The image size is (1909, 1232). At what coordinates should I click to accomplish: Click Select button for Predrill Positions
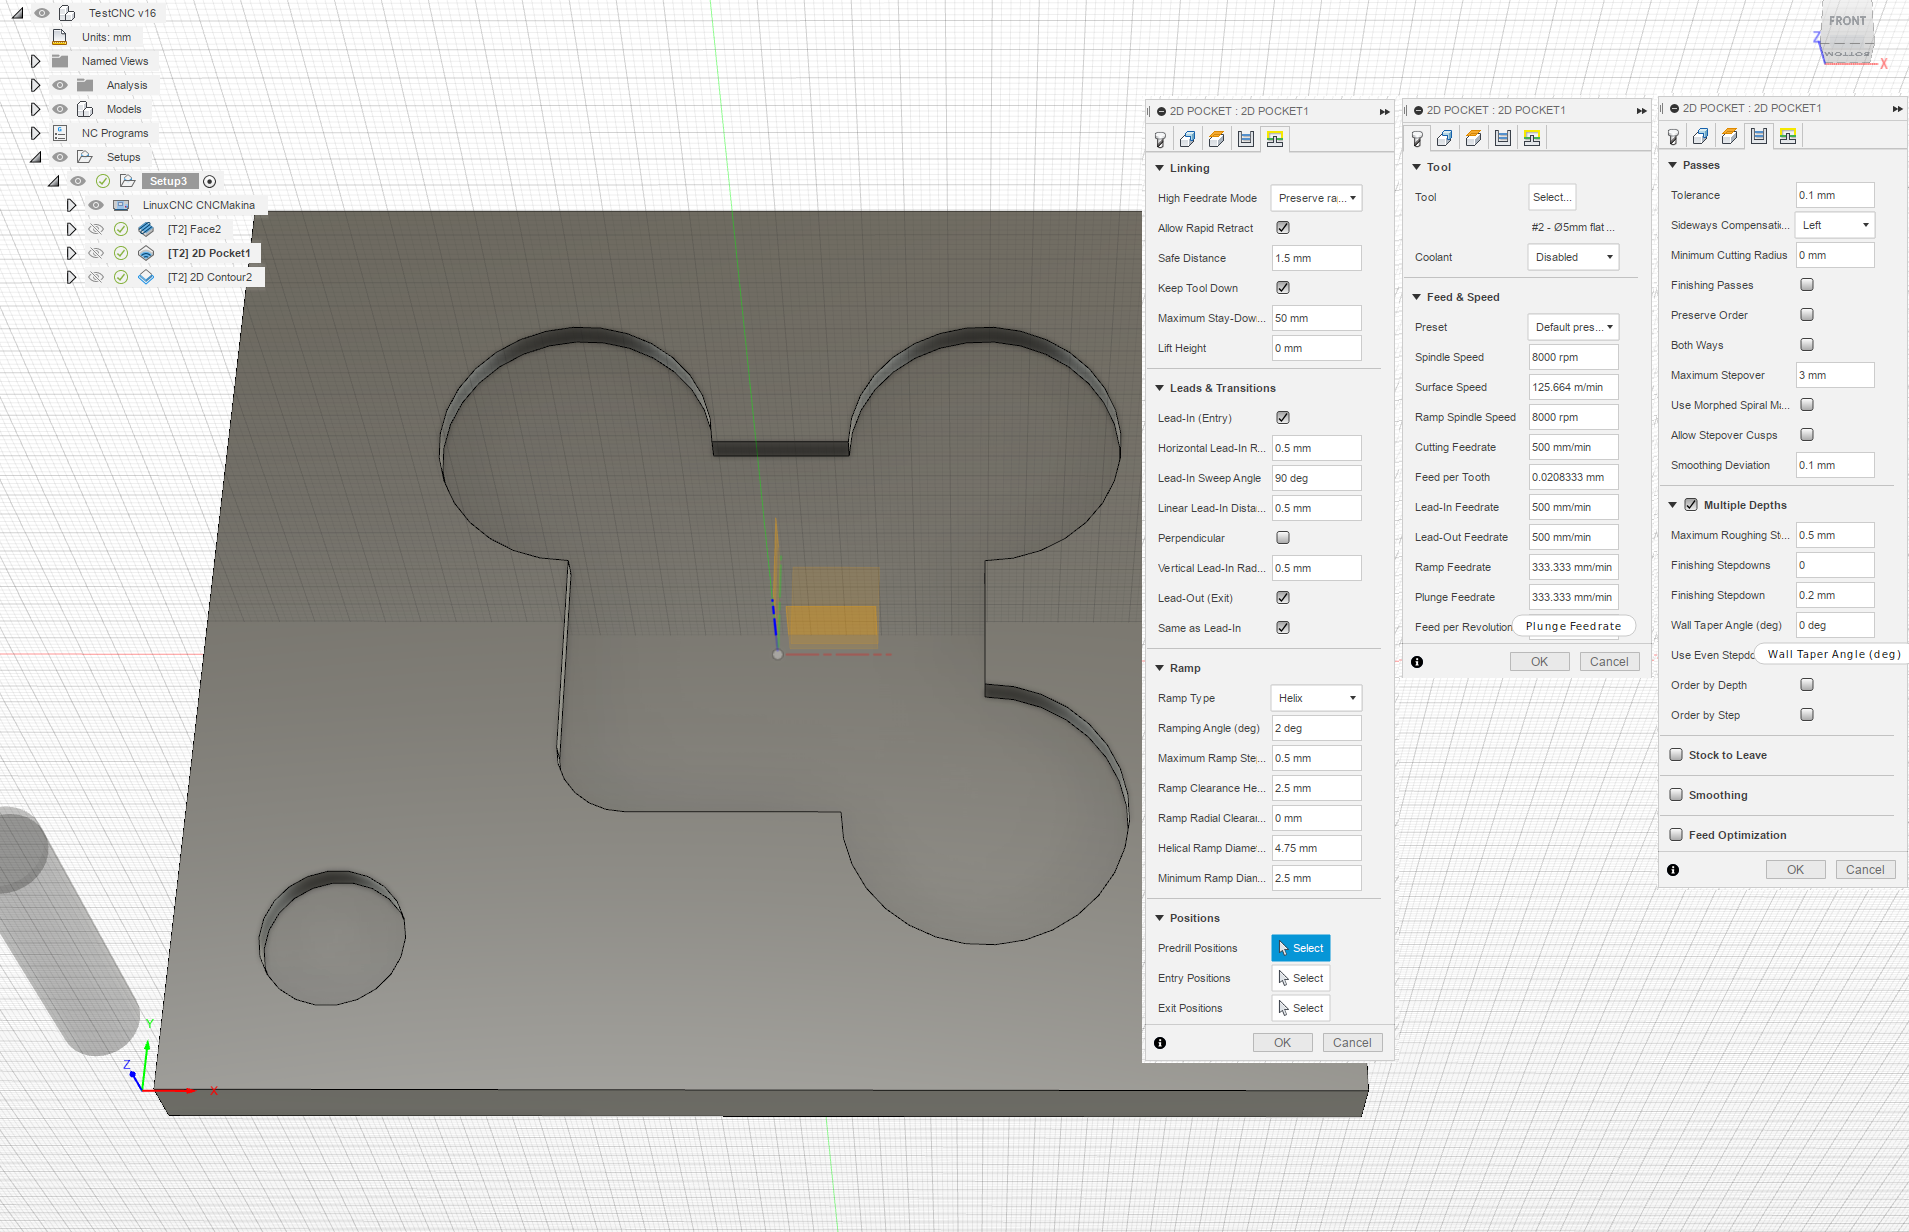click(x=1301, y=948)
